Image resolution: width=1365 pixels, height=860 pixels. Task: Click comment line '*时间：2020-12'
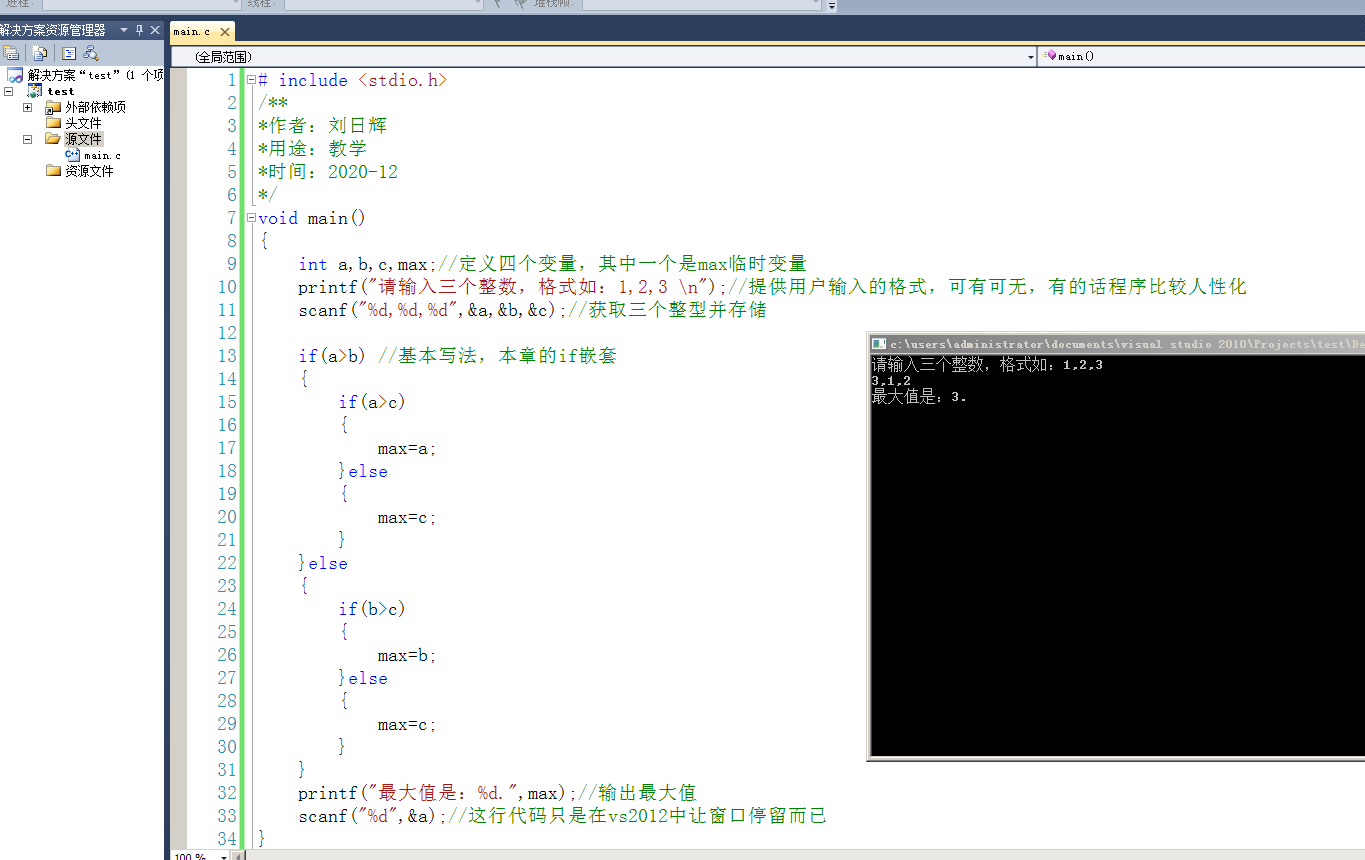pos(328,172)
